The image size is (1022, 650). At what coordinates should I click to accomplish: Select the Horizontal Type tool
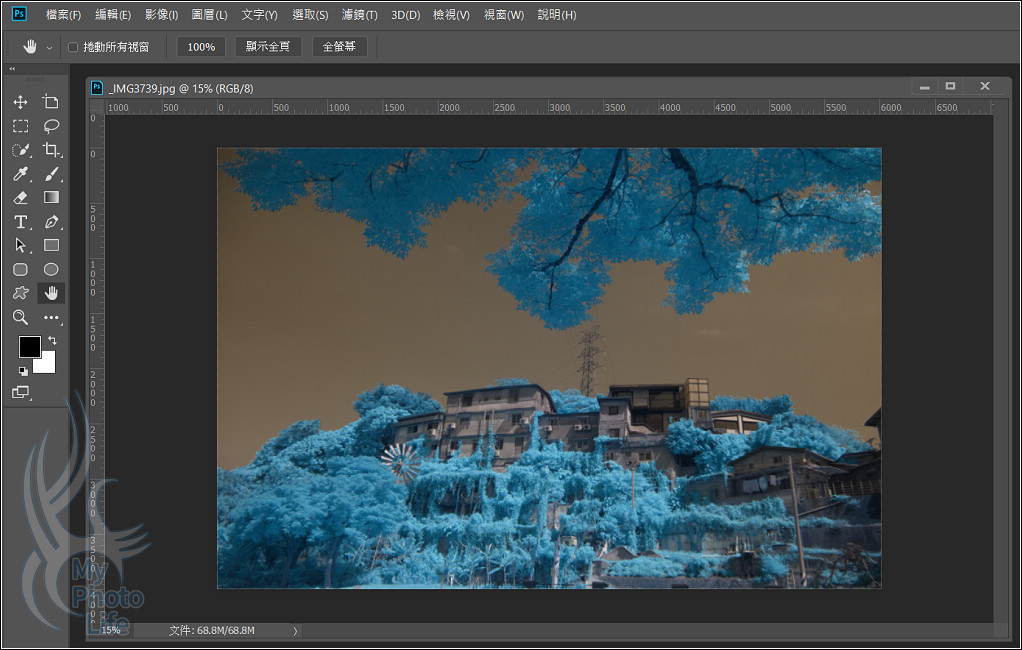point(20,222)
